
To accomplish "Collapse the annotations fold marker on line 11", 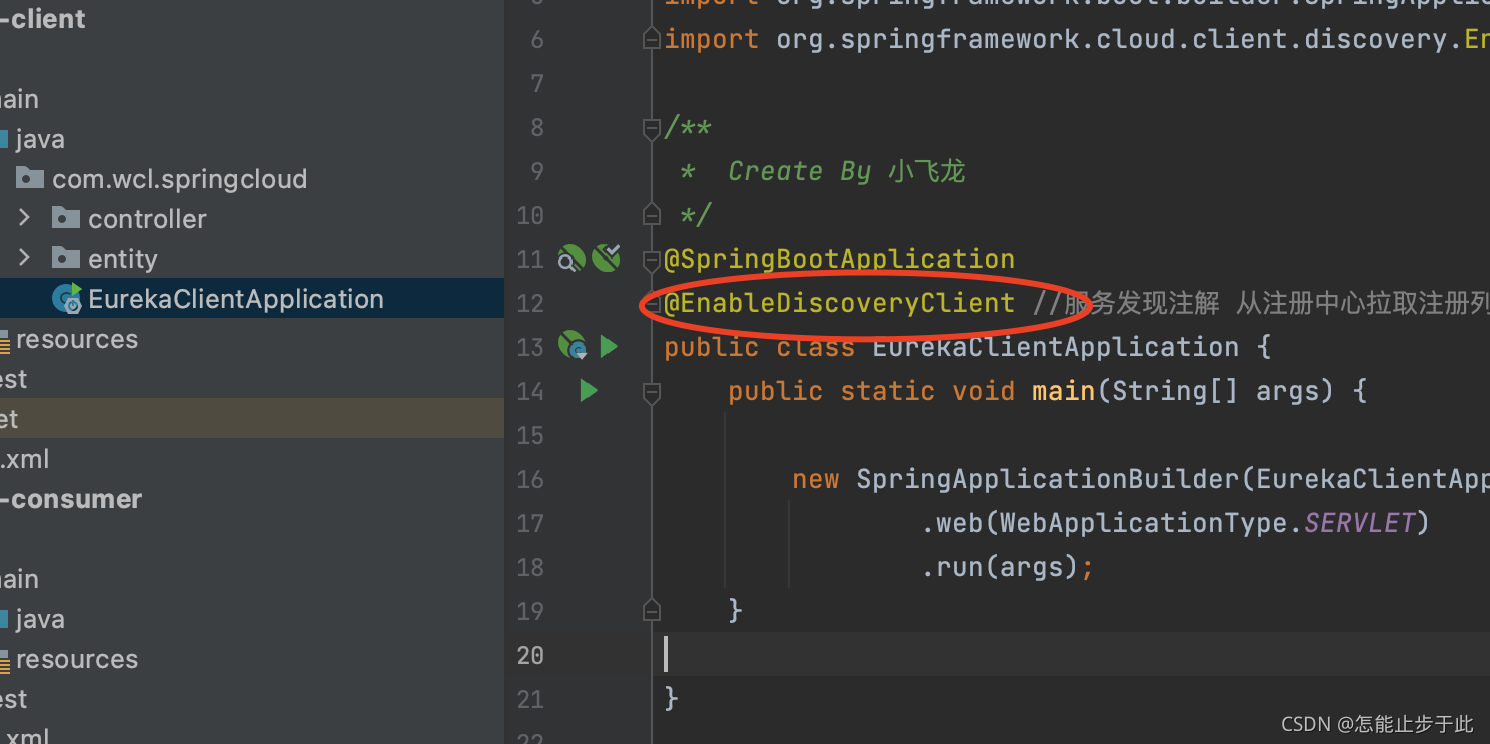I will 652,259.
